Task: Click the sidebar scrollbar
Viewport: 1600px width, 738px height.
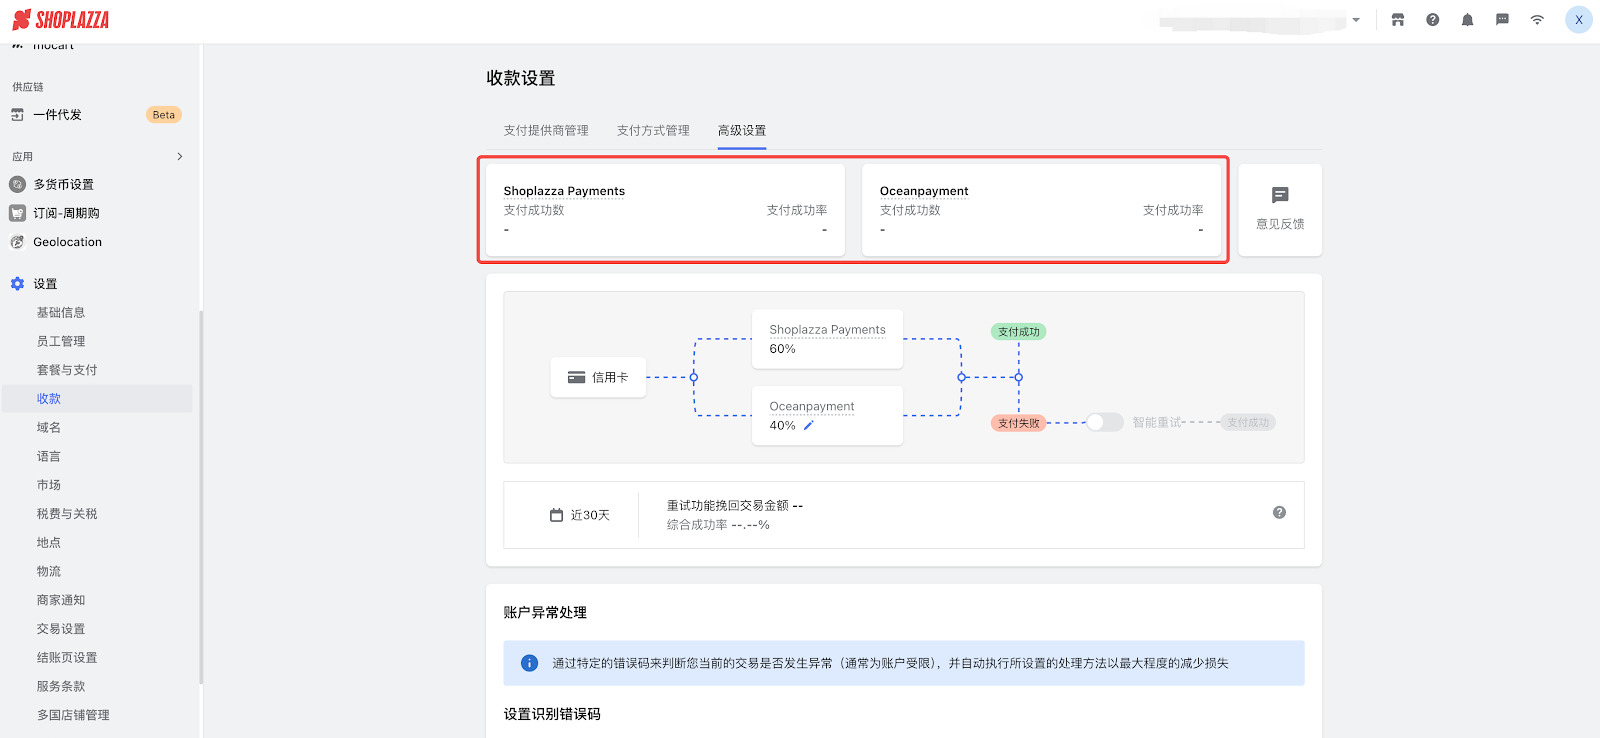Action: tap(201, 497)
